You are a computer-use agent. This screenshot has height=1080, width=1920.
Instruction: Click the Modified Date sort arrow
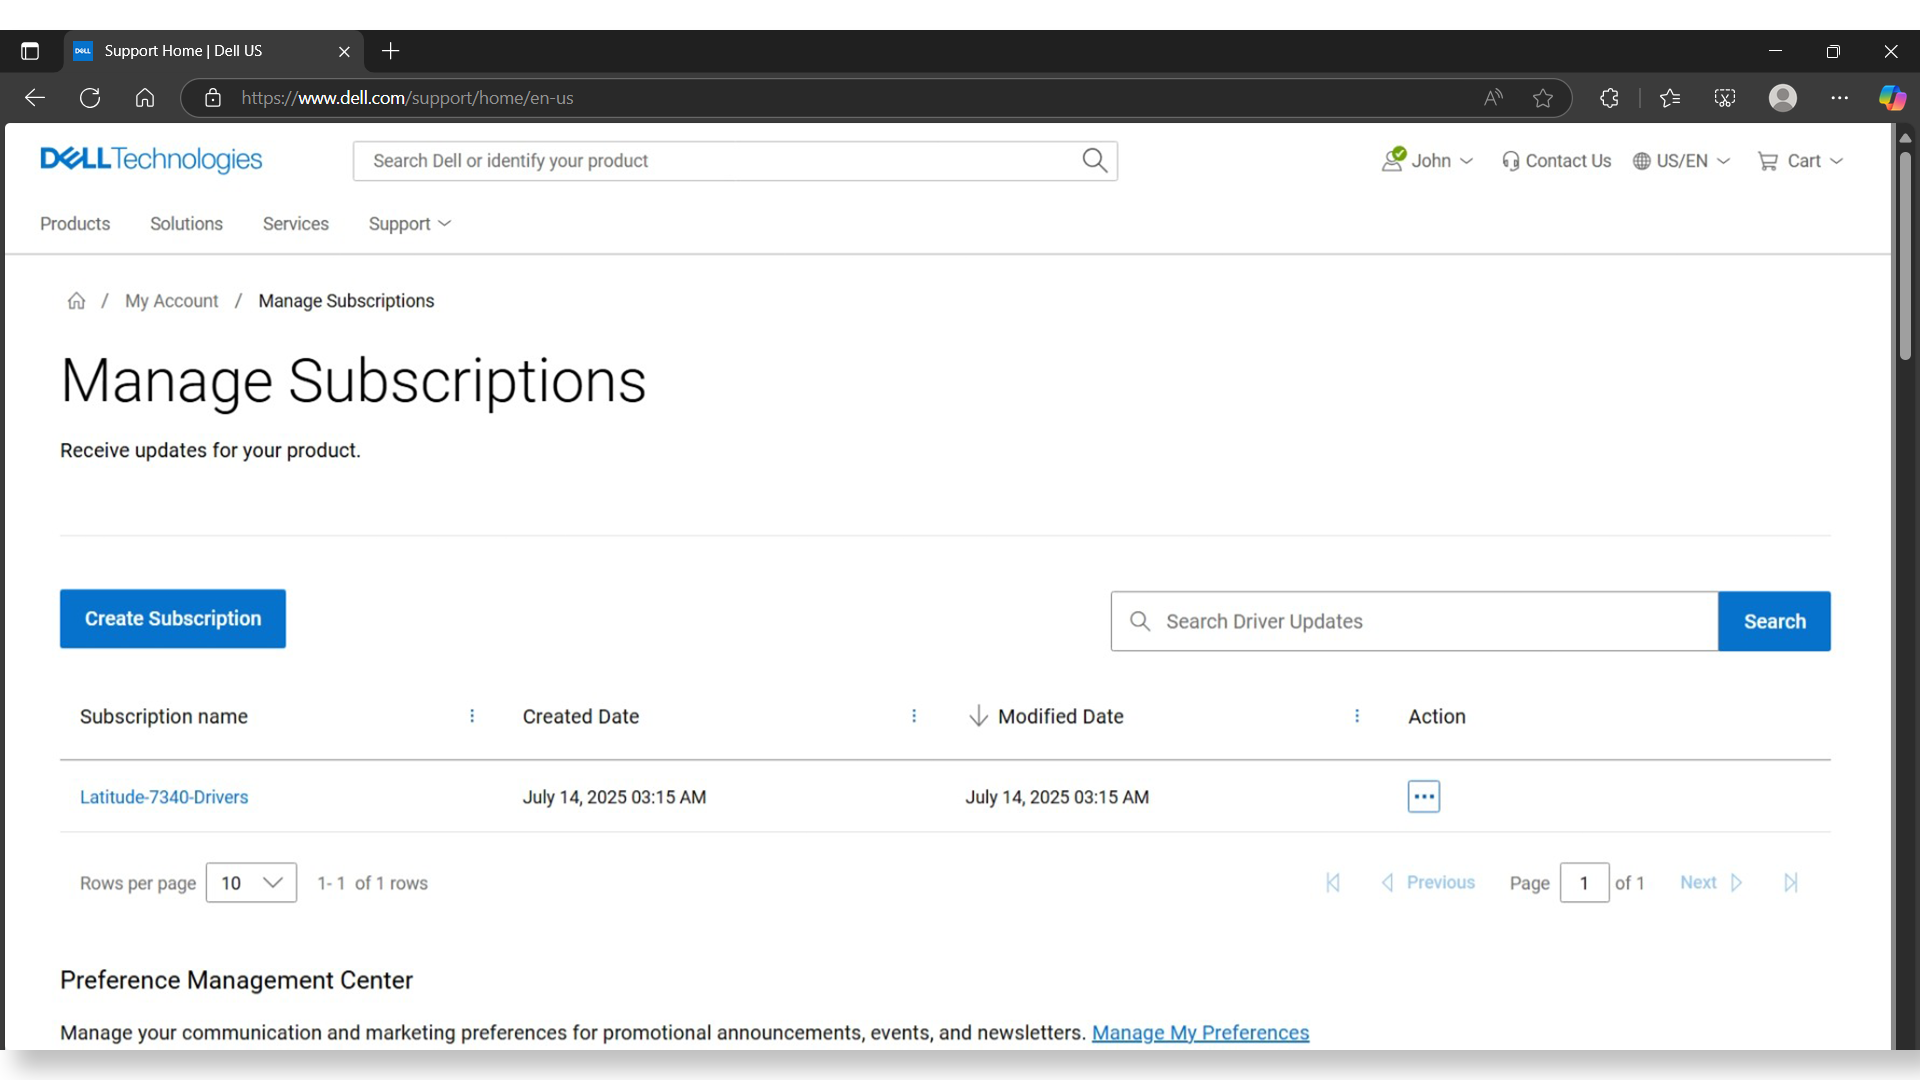(x=977, y=716)
